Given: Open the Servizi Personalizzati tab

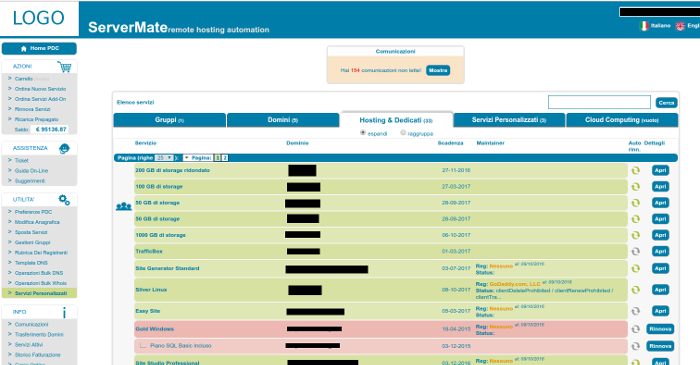Looking at the screenshot, I should 509,120.
